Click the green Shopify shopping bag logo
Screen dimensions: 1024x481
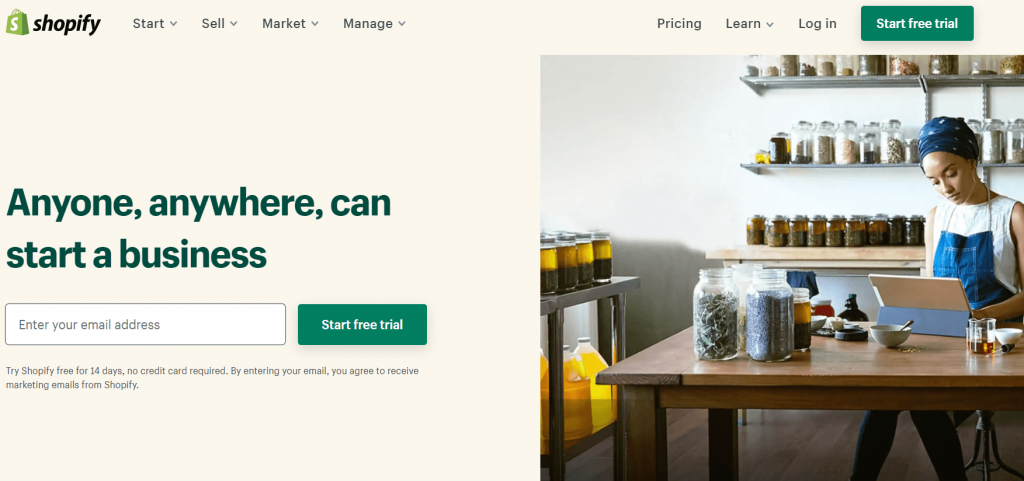17,23
